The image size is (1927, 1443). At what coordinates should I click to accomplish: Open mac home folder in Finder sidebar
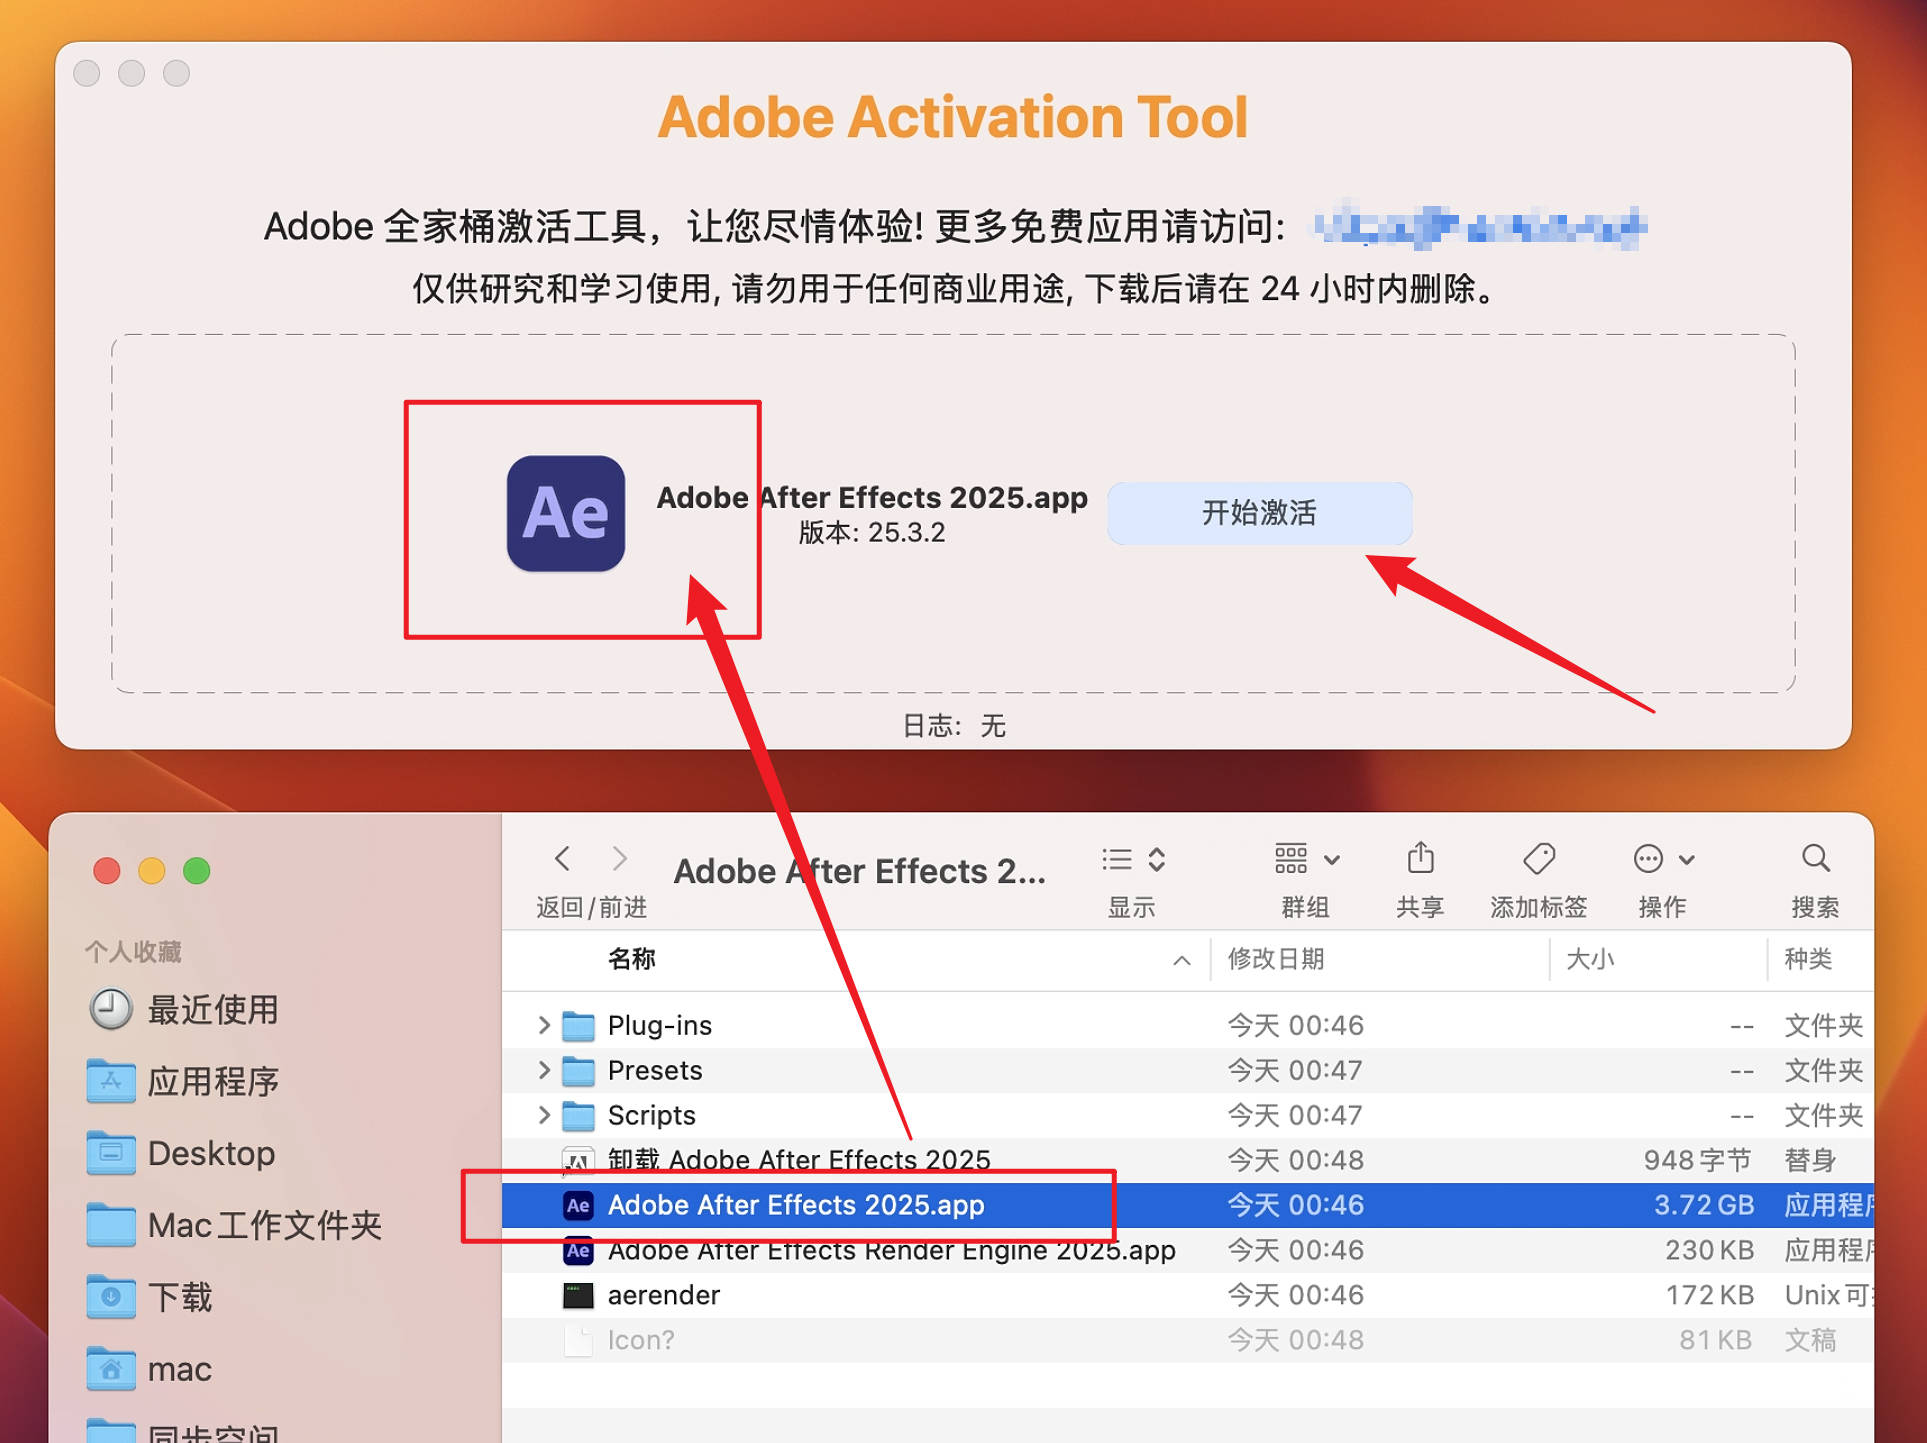click(150, 1369)
